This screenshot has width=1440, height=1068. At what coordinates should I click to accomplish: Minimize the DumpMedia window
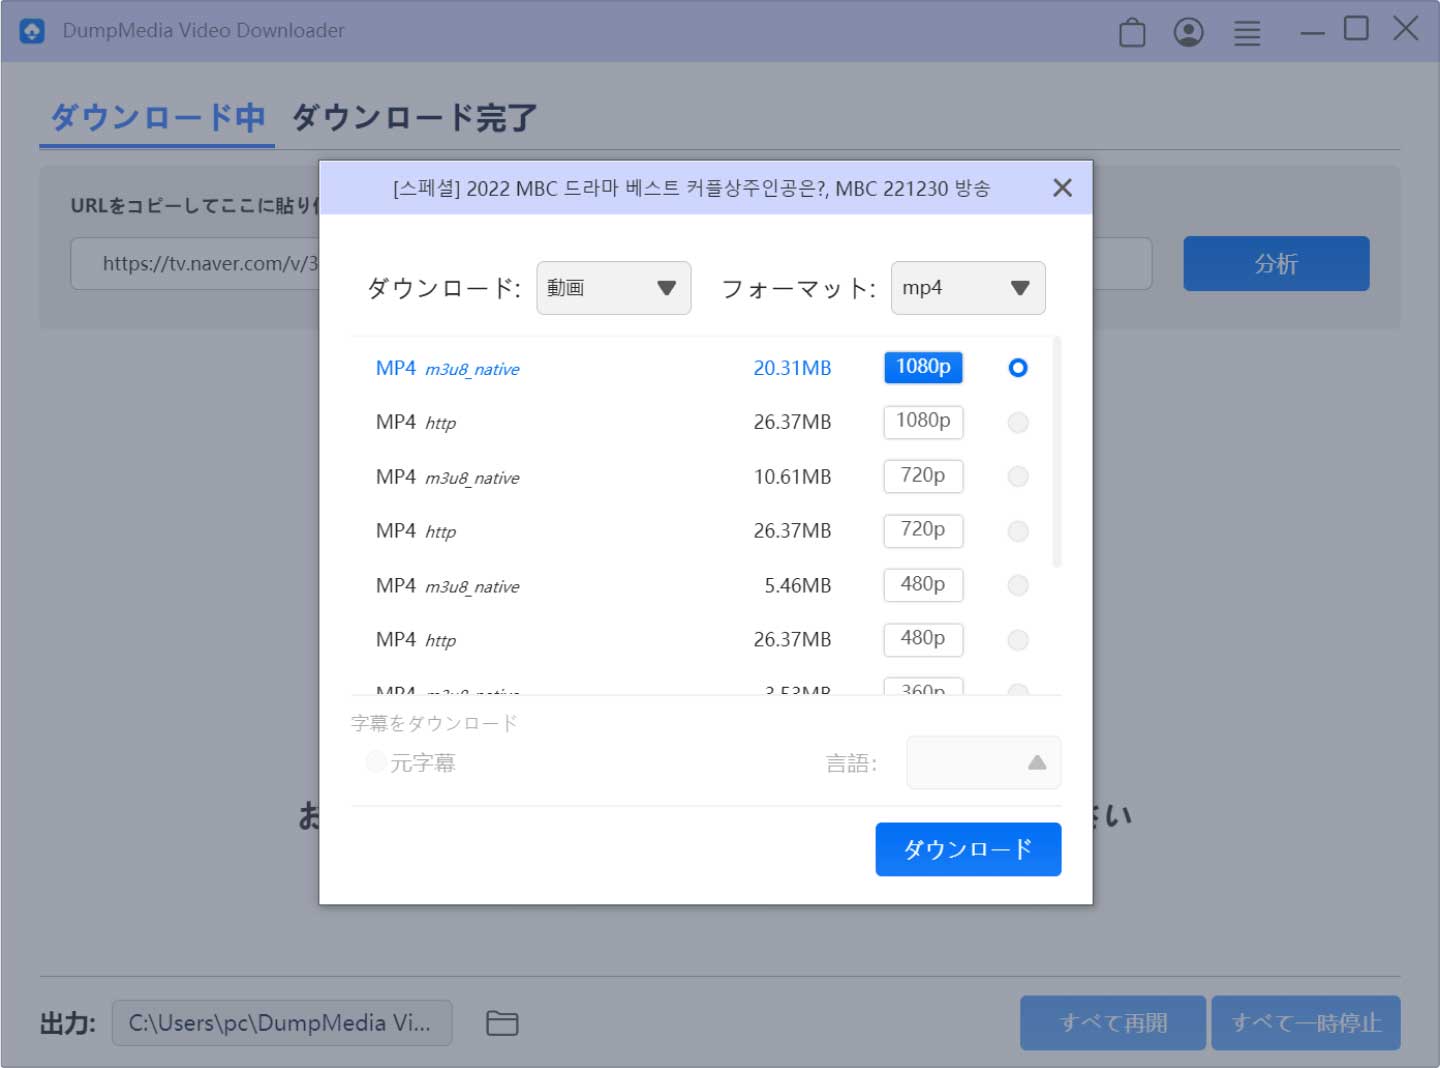(x=1312, y=33)
